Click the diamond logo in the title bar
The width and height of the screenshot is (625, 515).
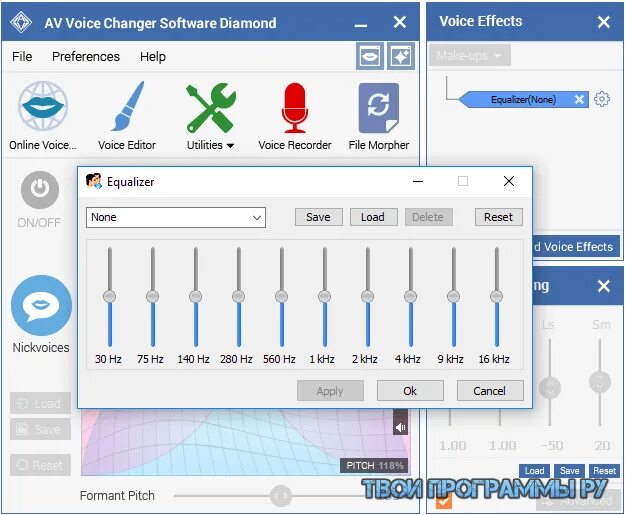click(21, 22)
